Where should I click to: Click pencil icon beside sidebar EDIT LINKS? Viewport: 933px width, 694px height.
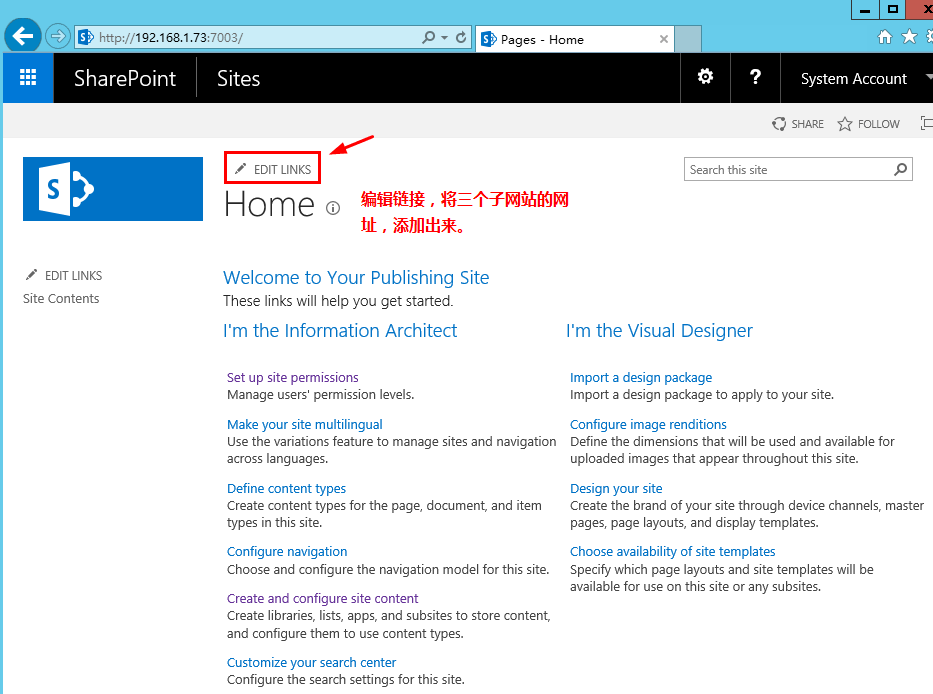(31, 275)
